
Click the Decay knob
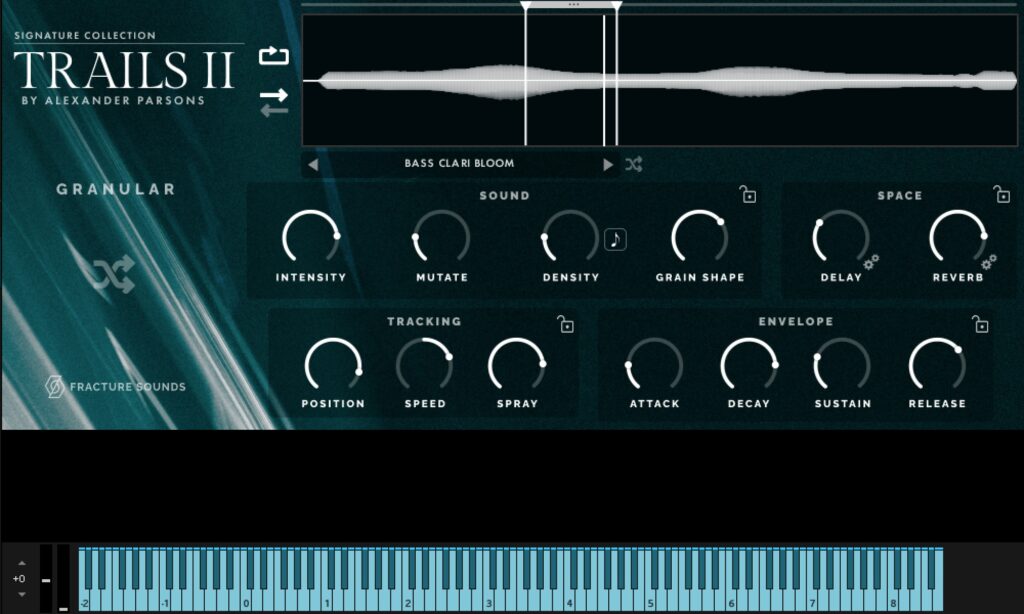749,366
